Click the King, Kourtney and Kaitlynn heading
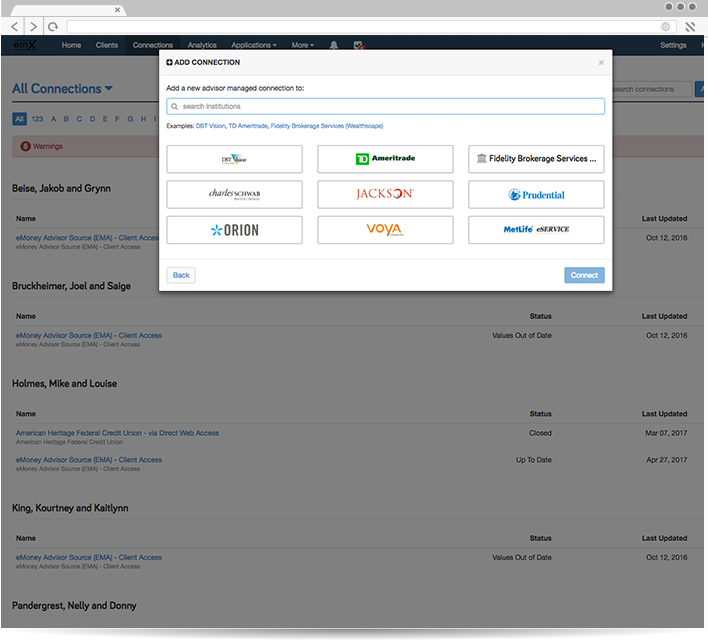This screenshot has height=640, width=708. pos(70,508)
